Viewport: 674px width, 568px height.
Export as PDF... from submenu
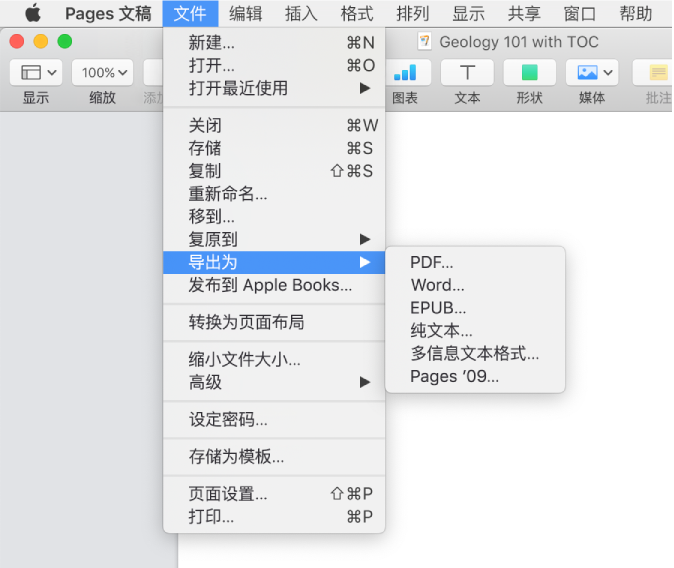tap(475, 262)
